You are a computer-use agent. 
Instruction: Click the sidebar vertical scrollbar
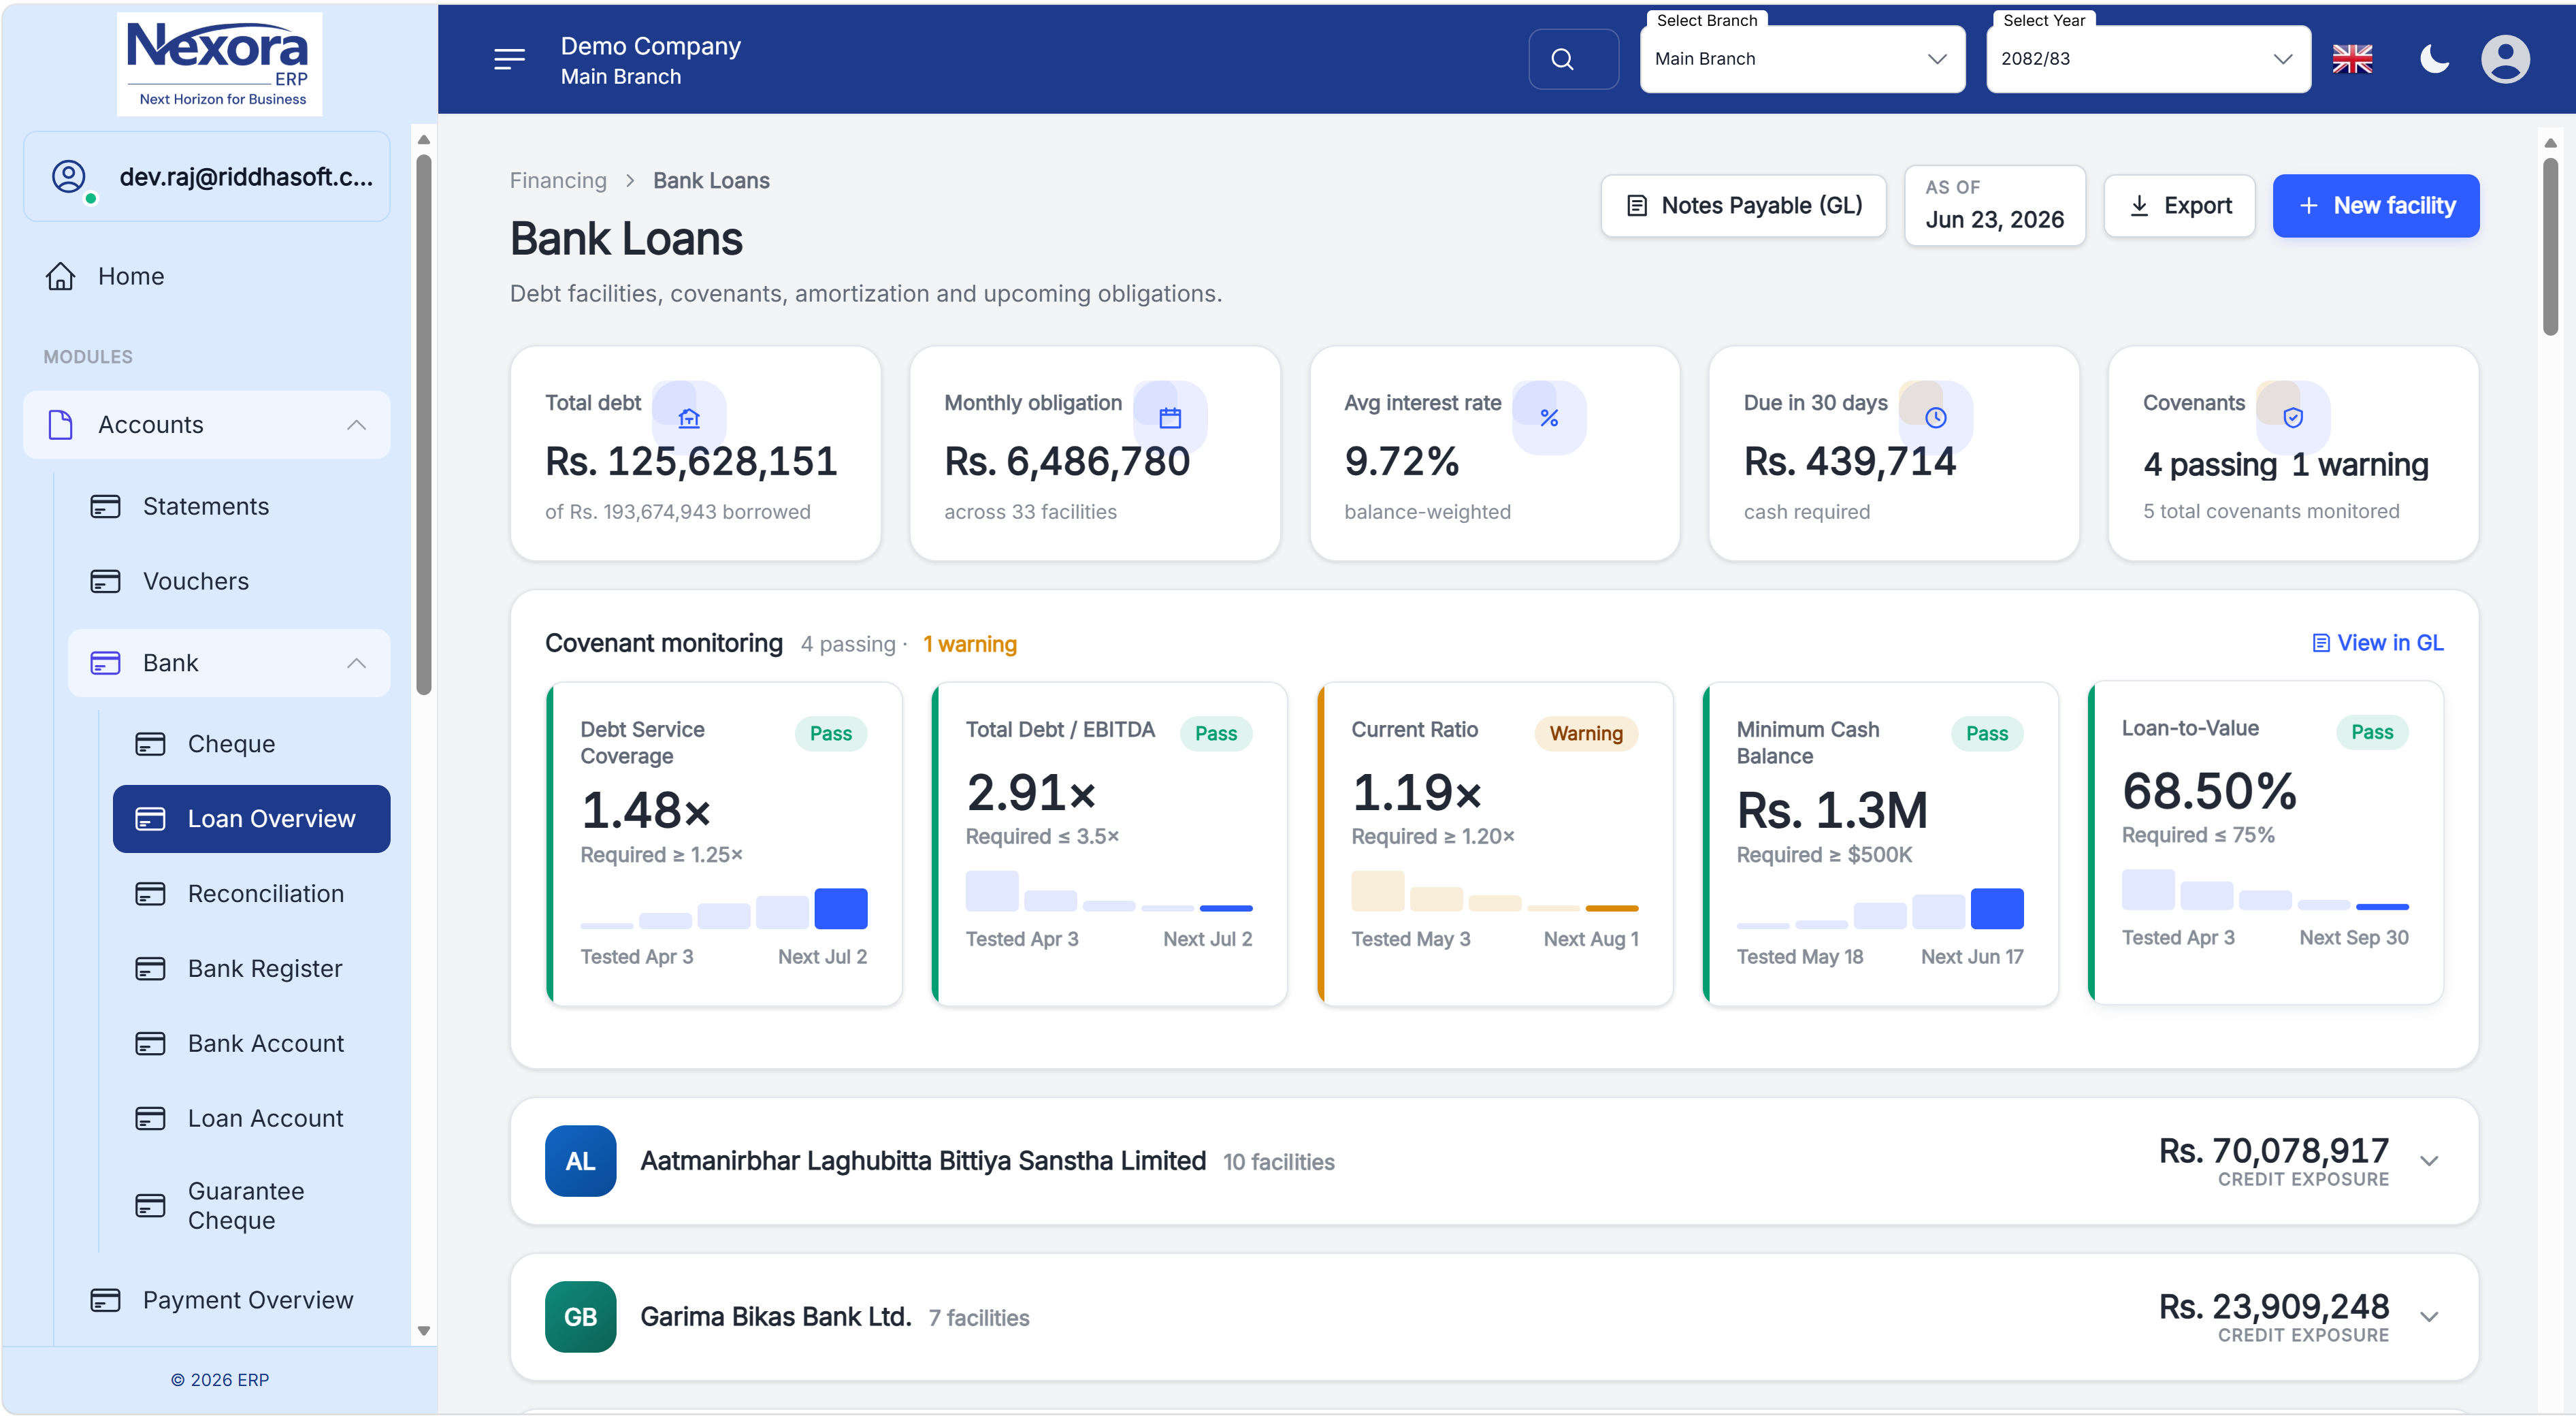tap(424, 425)
